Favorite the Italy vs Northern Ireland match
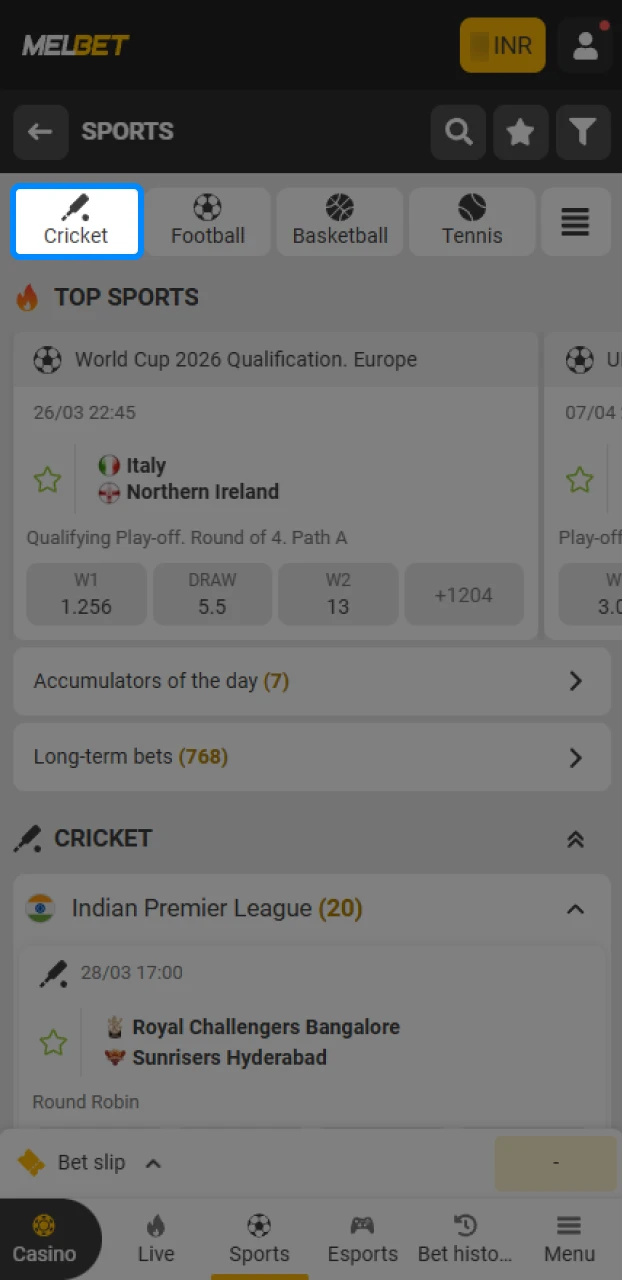The width and height of the screenshot is (622, 1280). click(47, 479)
